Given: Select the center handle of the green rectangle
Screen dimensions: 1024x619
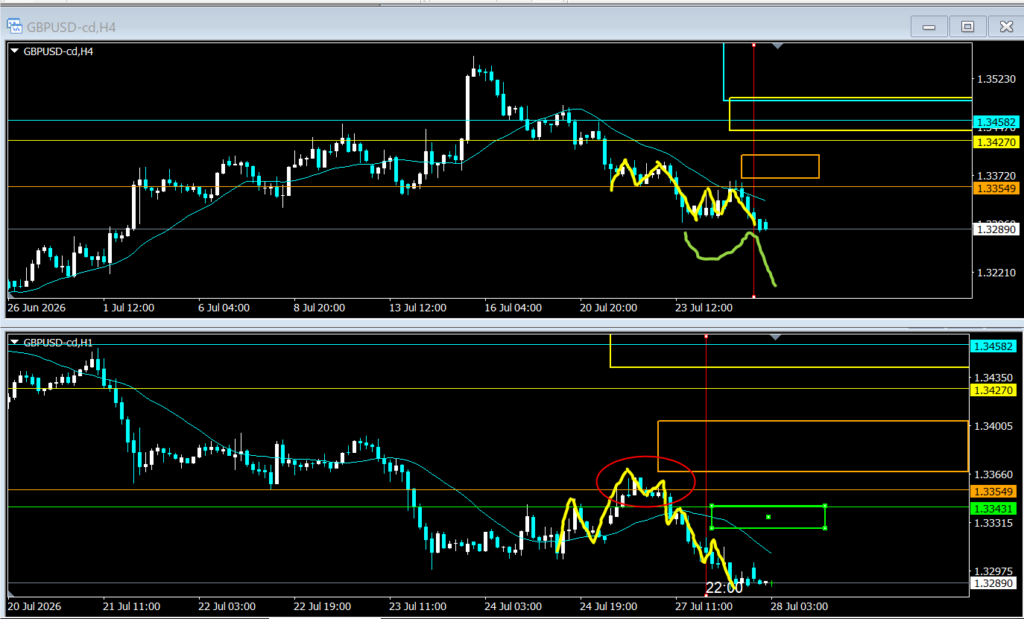Looking at the screenshot, I should click(x=768, y=517).
